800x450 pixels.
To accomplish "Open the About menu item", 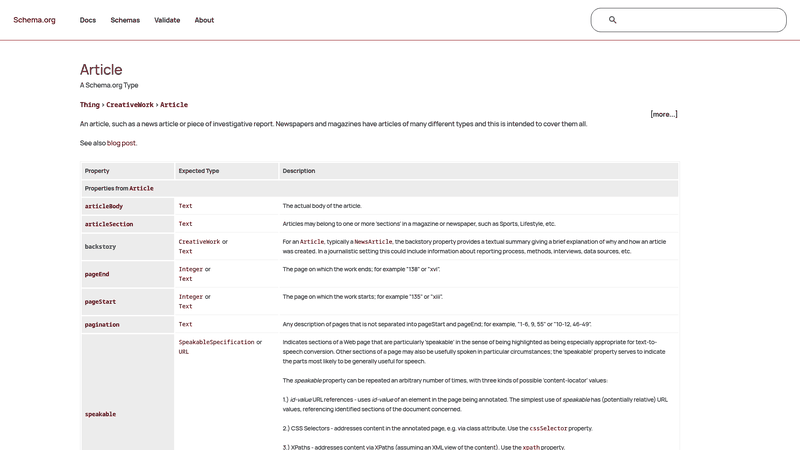I will pos(204,20).
